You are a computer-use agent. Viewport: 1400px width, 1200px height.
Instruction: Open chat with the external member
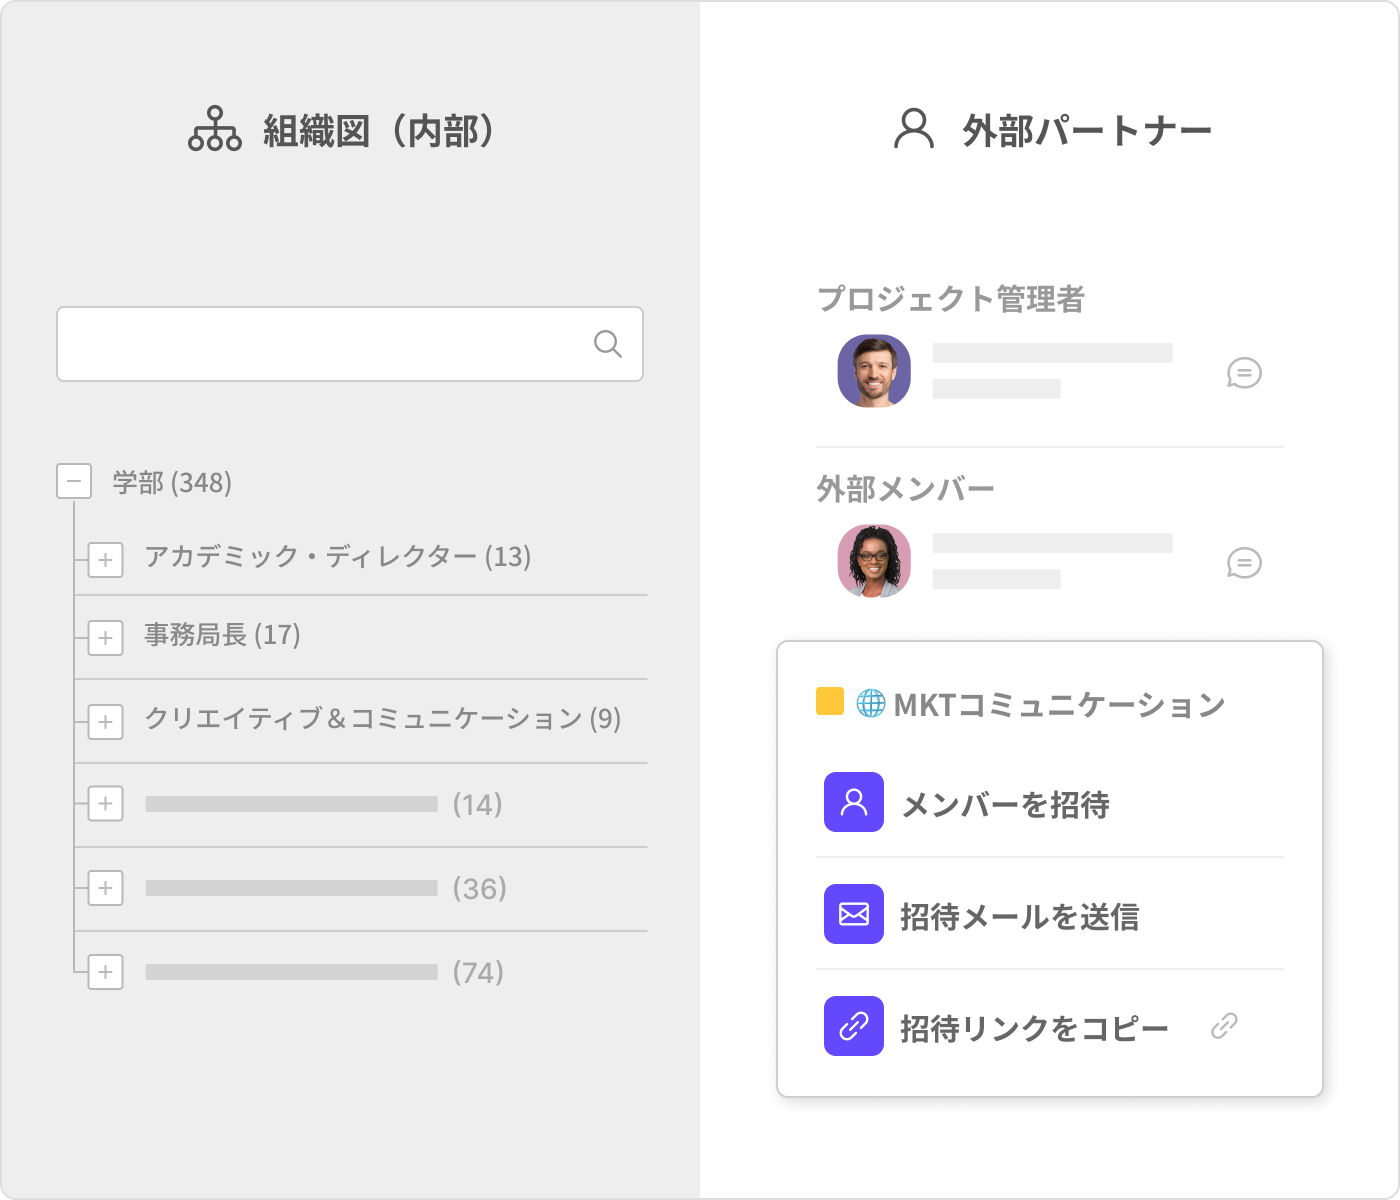1244,563
